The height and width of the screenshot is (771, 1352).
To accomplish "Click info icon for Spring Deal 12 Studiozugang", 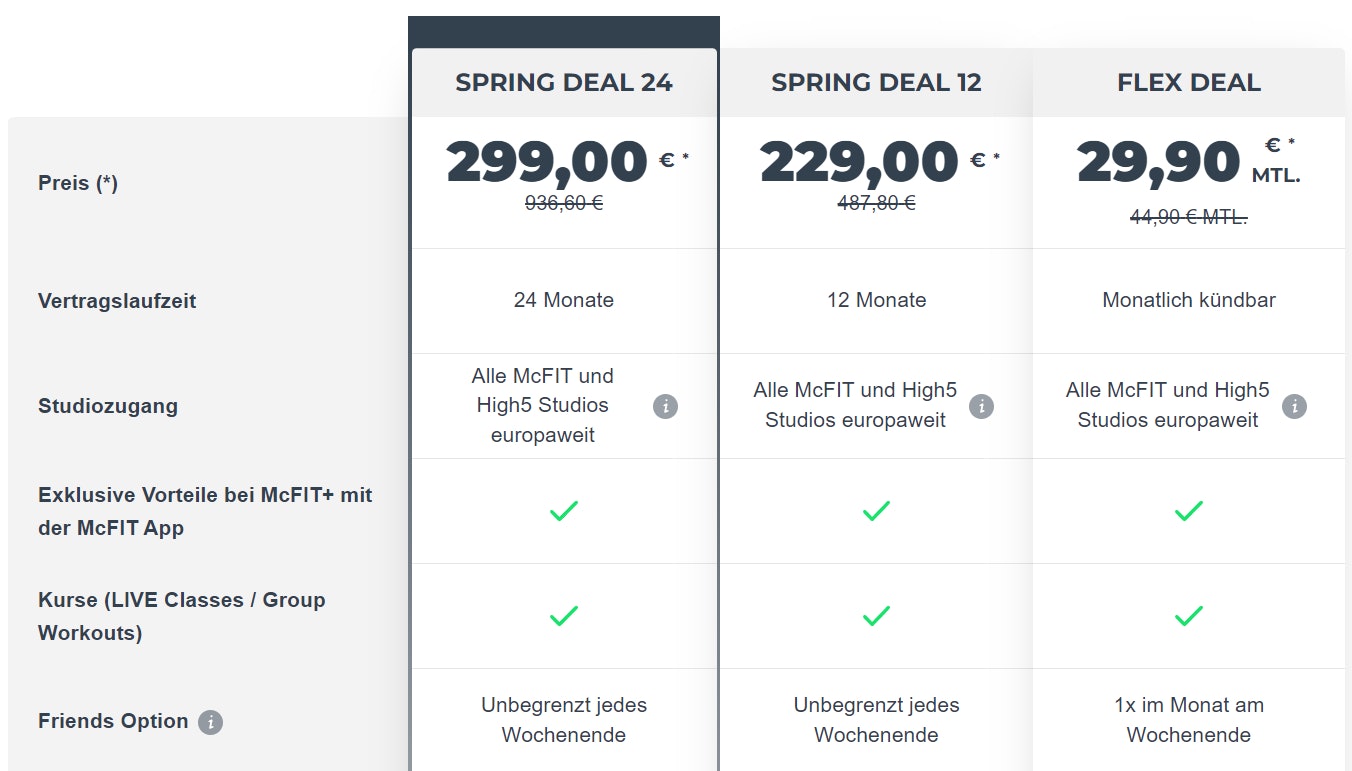I will (x=982, y=406).
